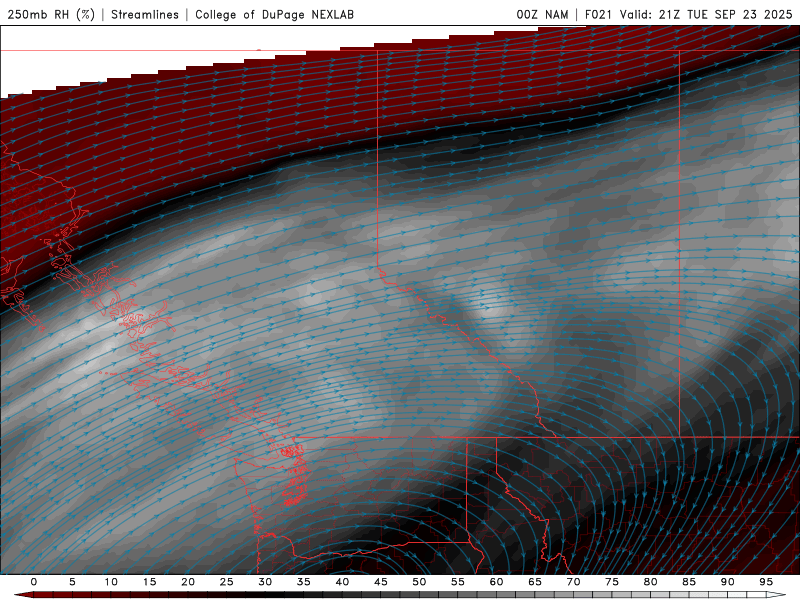Select the "55" legend value
The width and height of the screenshot is (800, 600).
(x=458, y=582)
